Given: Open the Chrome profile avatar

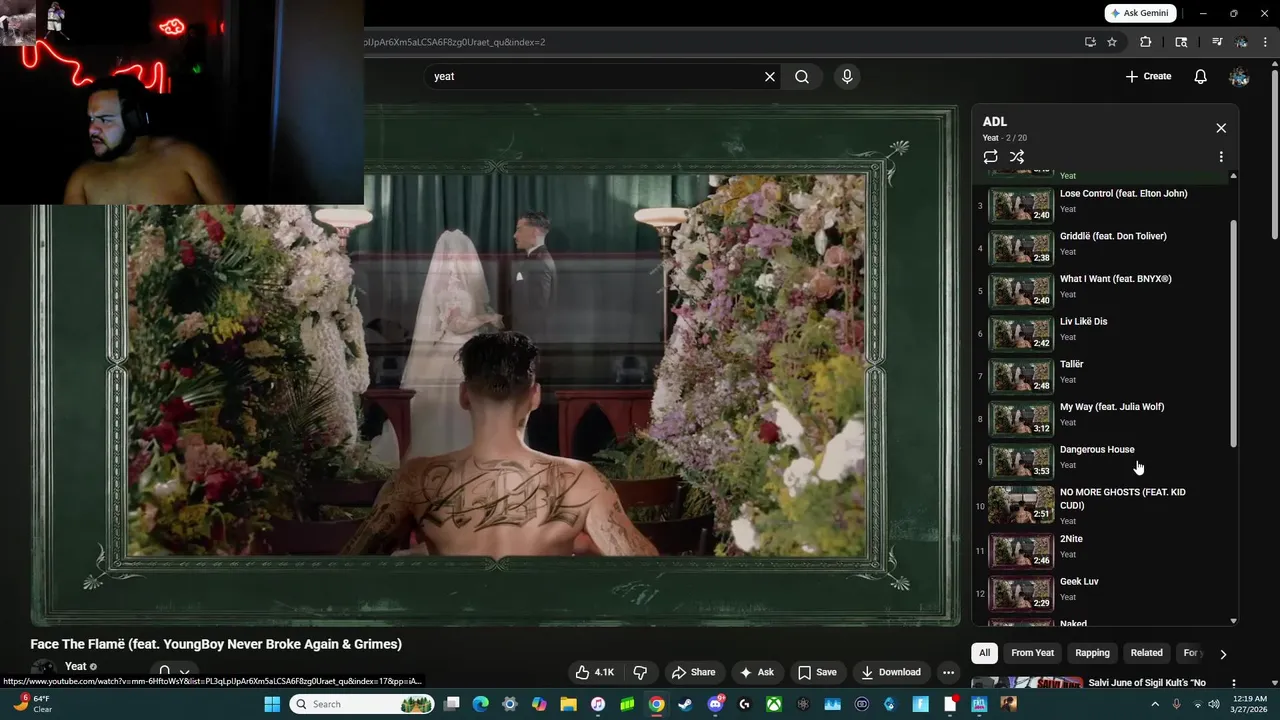Looking at the screenshot, I should click(x=1241, y=42).
